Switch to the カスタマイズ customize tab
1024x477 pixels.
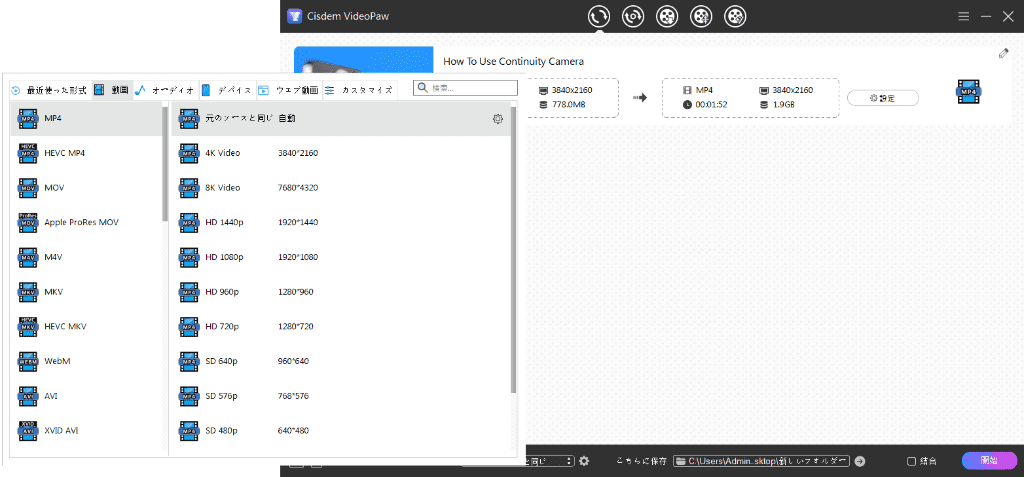(x=359, y=90)
